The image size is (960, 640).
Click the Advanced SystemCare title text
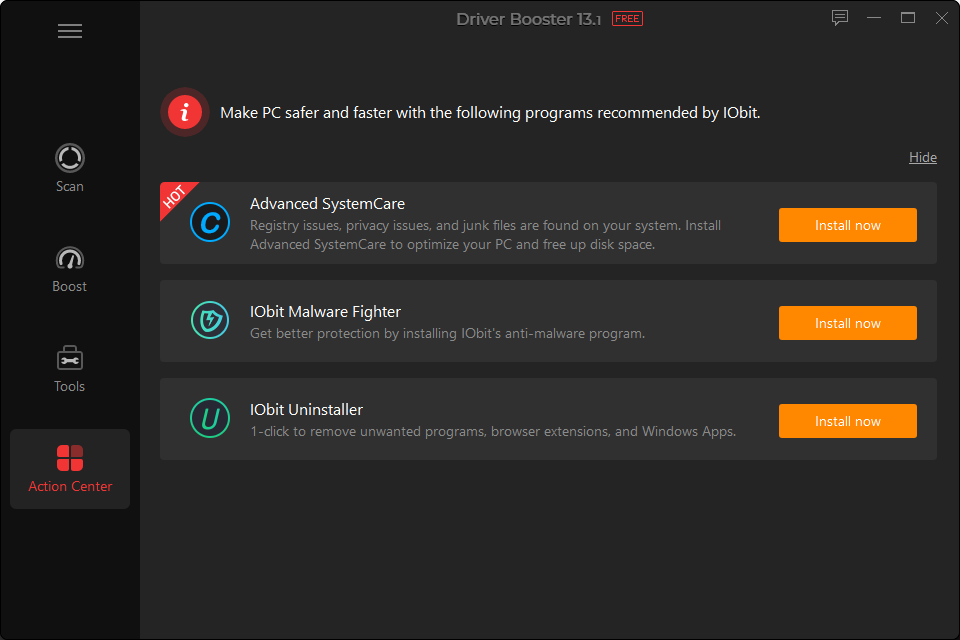coord(327,204)
